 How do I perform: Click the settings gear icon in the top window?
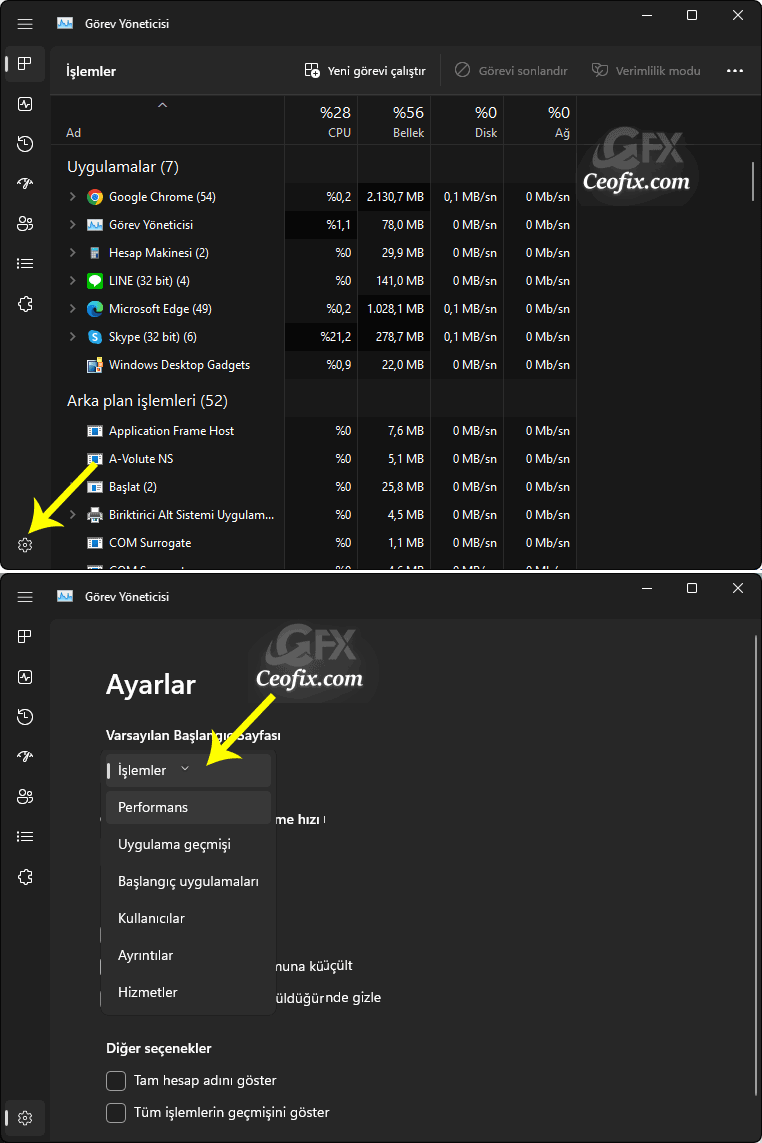pos(25,545)
